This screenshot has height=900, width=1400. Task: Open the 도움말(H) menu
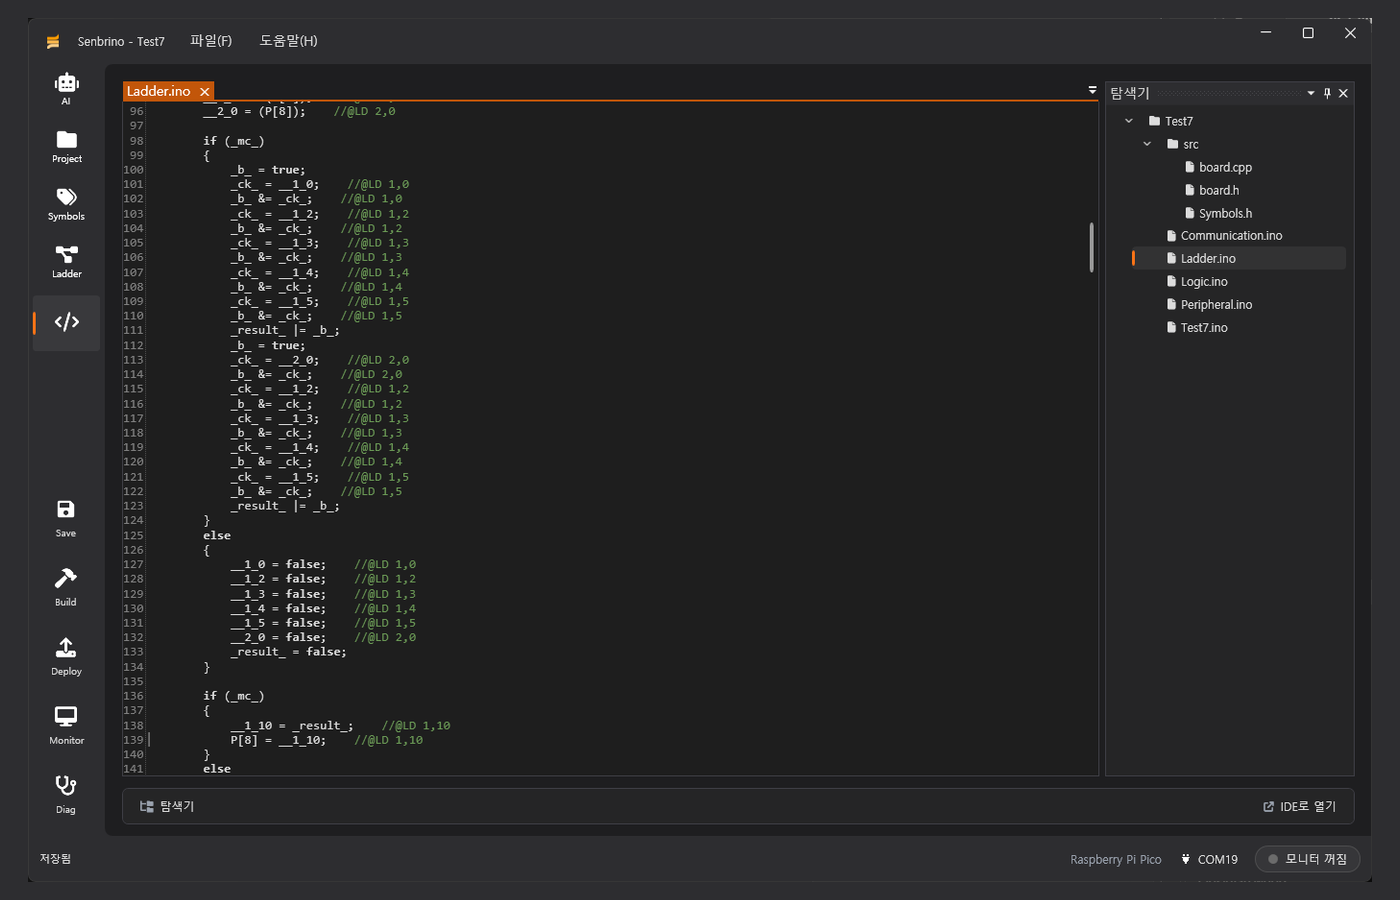[288, 41]
